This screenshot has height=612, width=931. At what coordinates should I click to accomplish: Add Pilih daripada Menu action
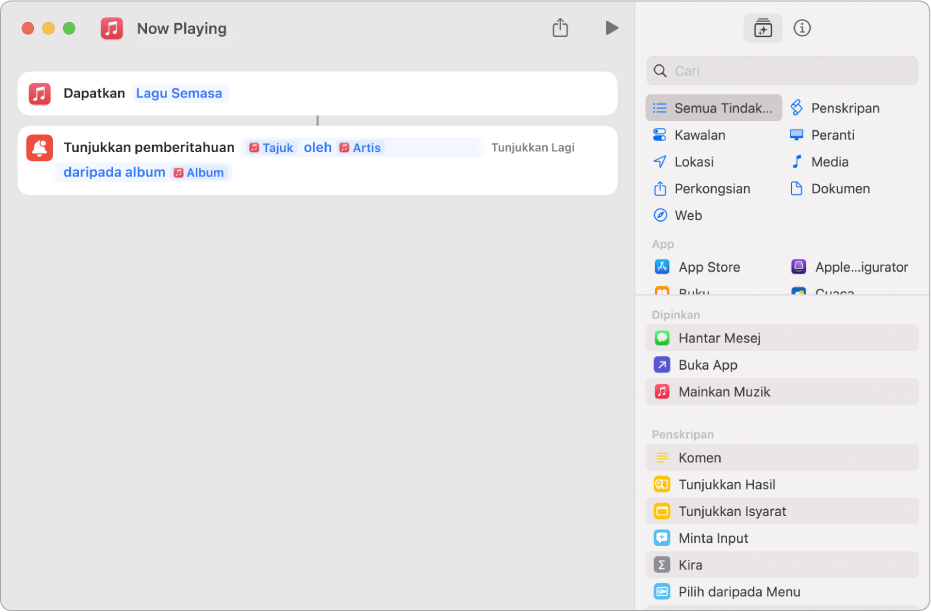pyautogui.click(x=782, y=592)
